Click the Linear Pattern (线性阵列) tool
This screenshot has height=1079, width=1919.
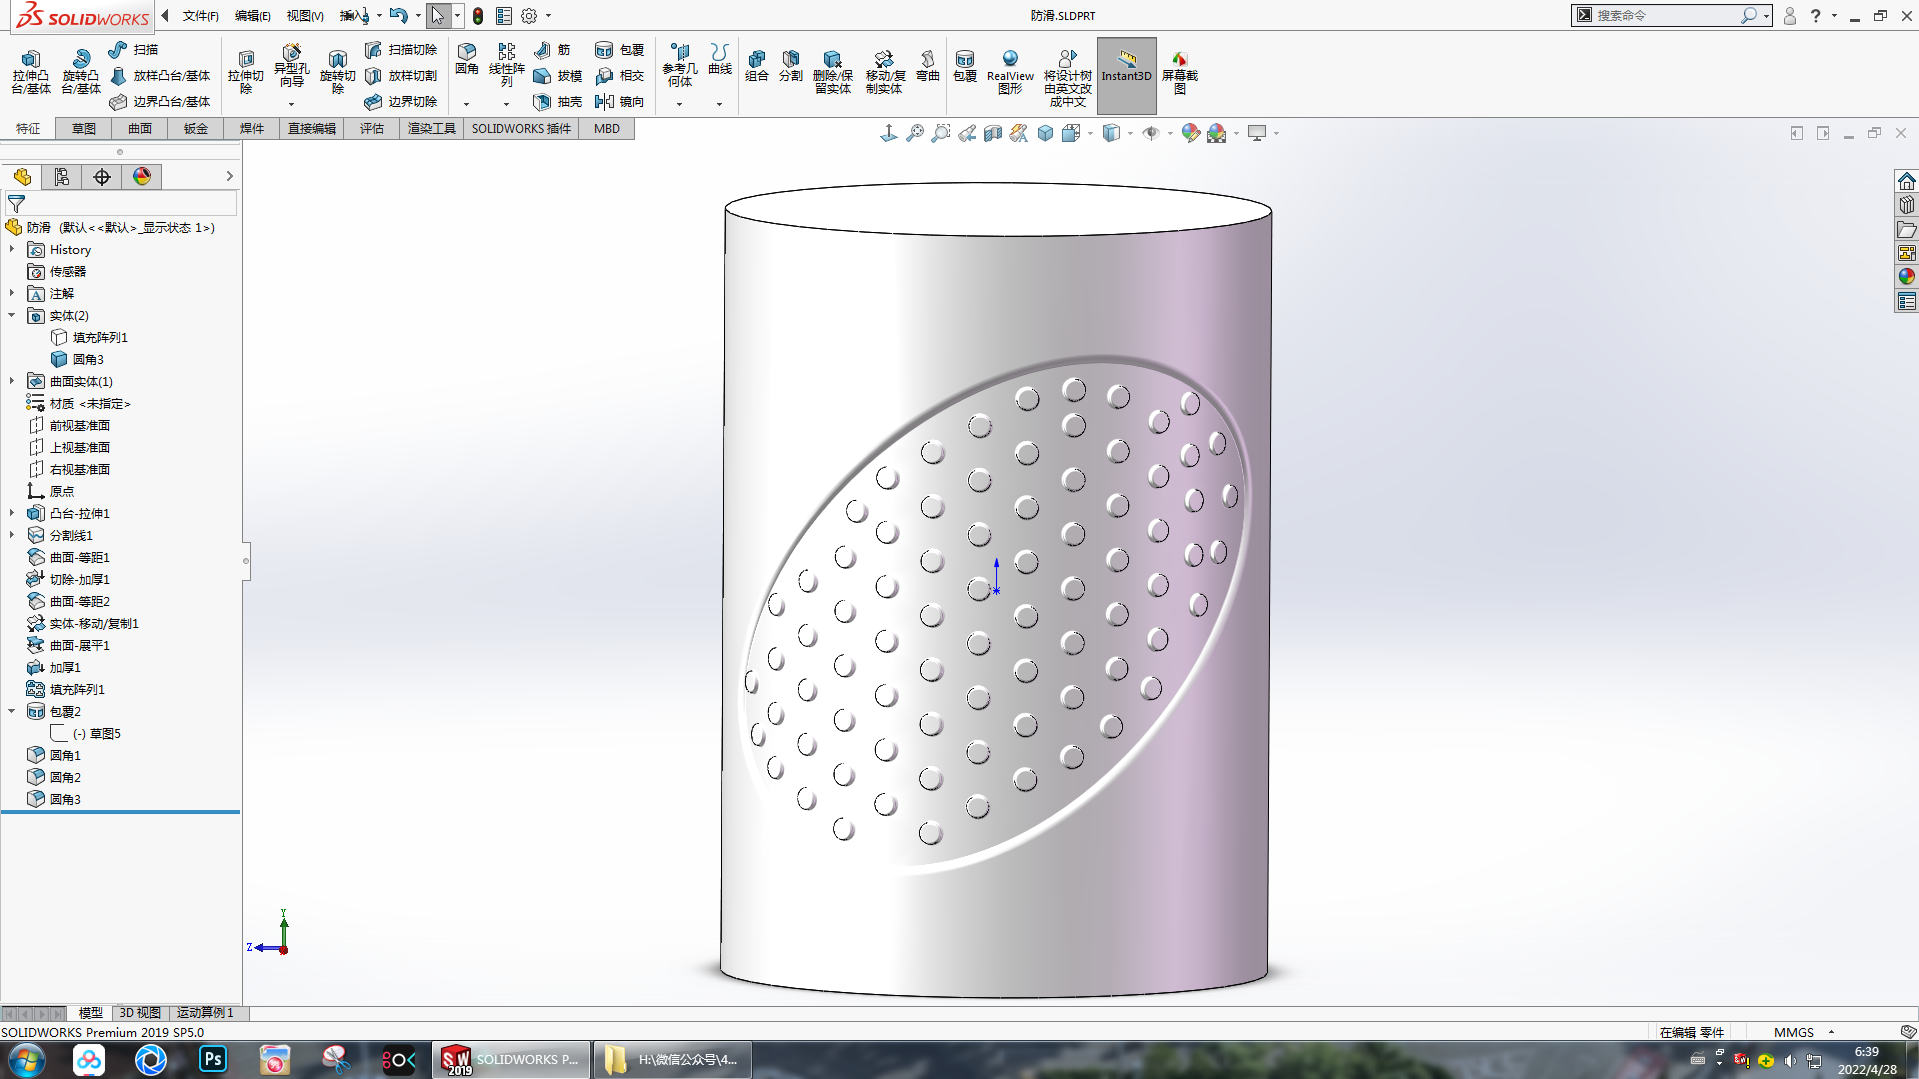(507, 66)
